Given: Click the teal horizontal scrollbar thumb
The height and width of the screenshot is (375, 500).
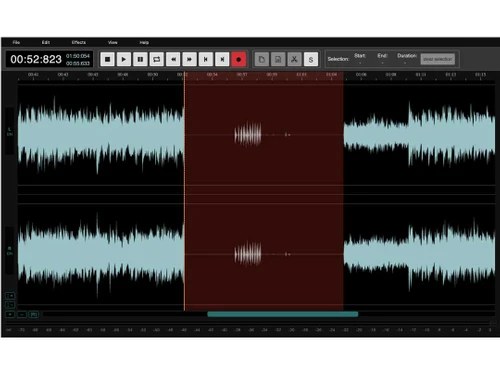Looking at the screenshot, I should [283, 314].
